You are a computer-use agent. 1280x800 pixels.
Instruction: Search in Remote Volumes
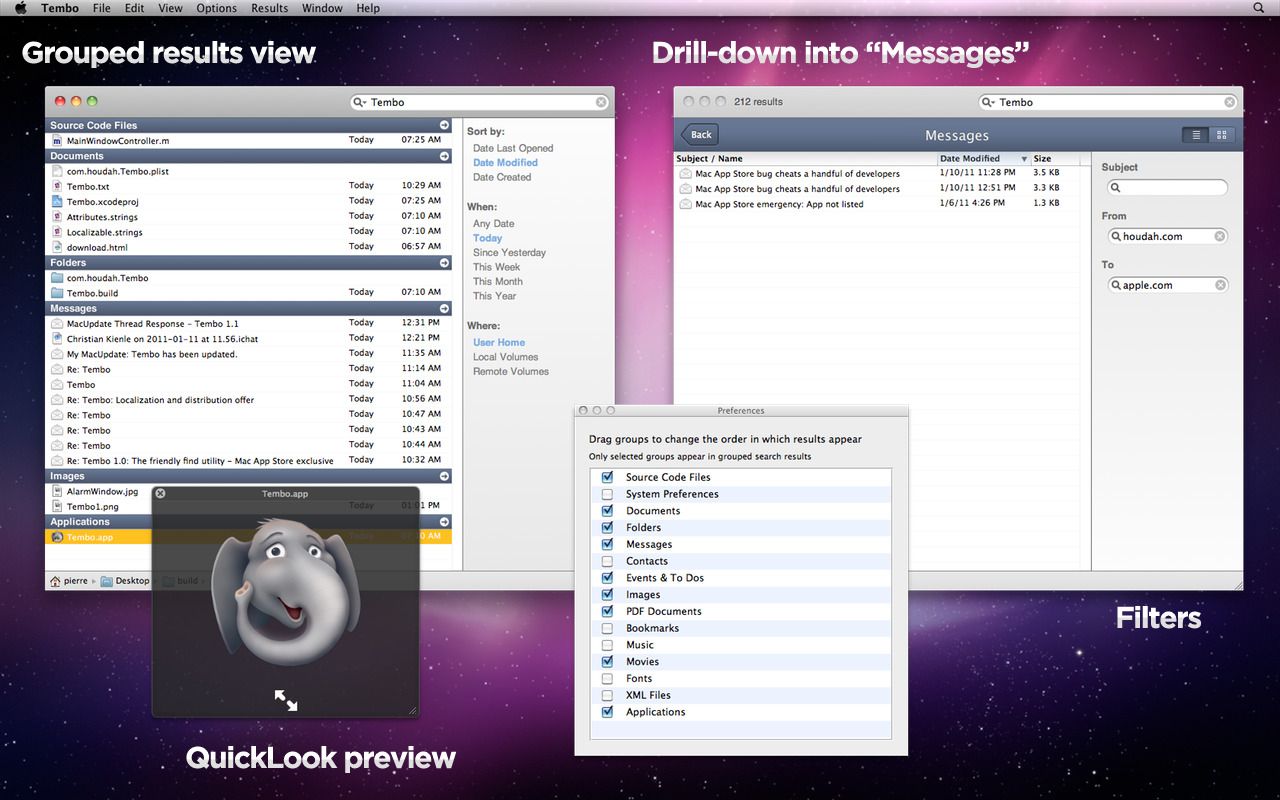tap(511, 372)
